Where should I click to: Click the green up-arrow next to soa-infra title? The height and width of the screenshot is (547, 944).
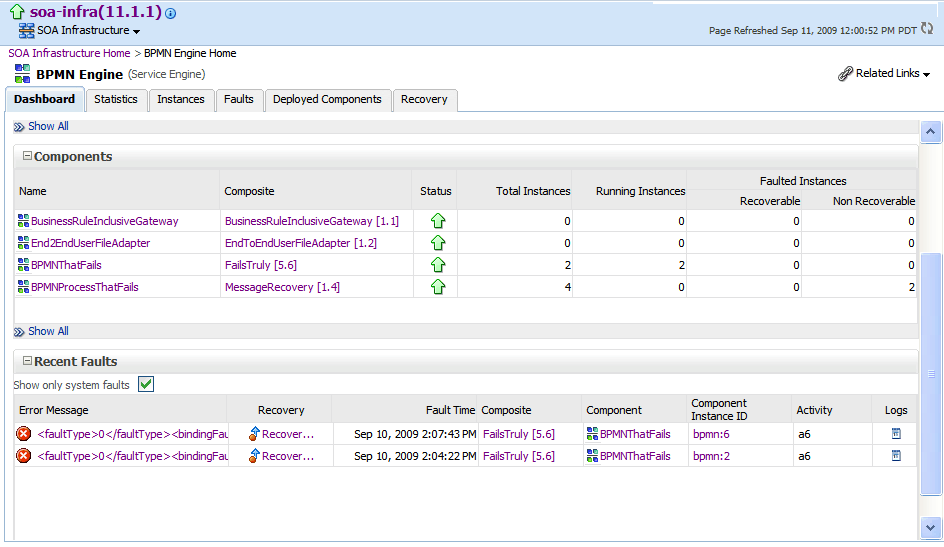tap(17, 11)
